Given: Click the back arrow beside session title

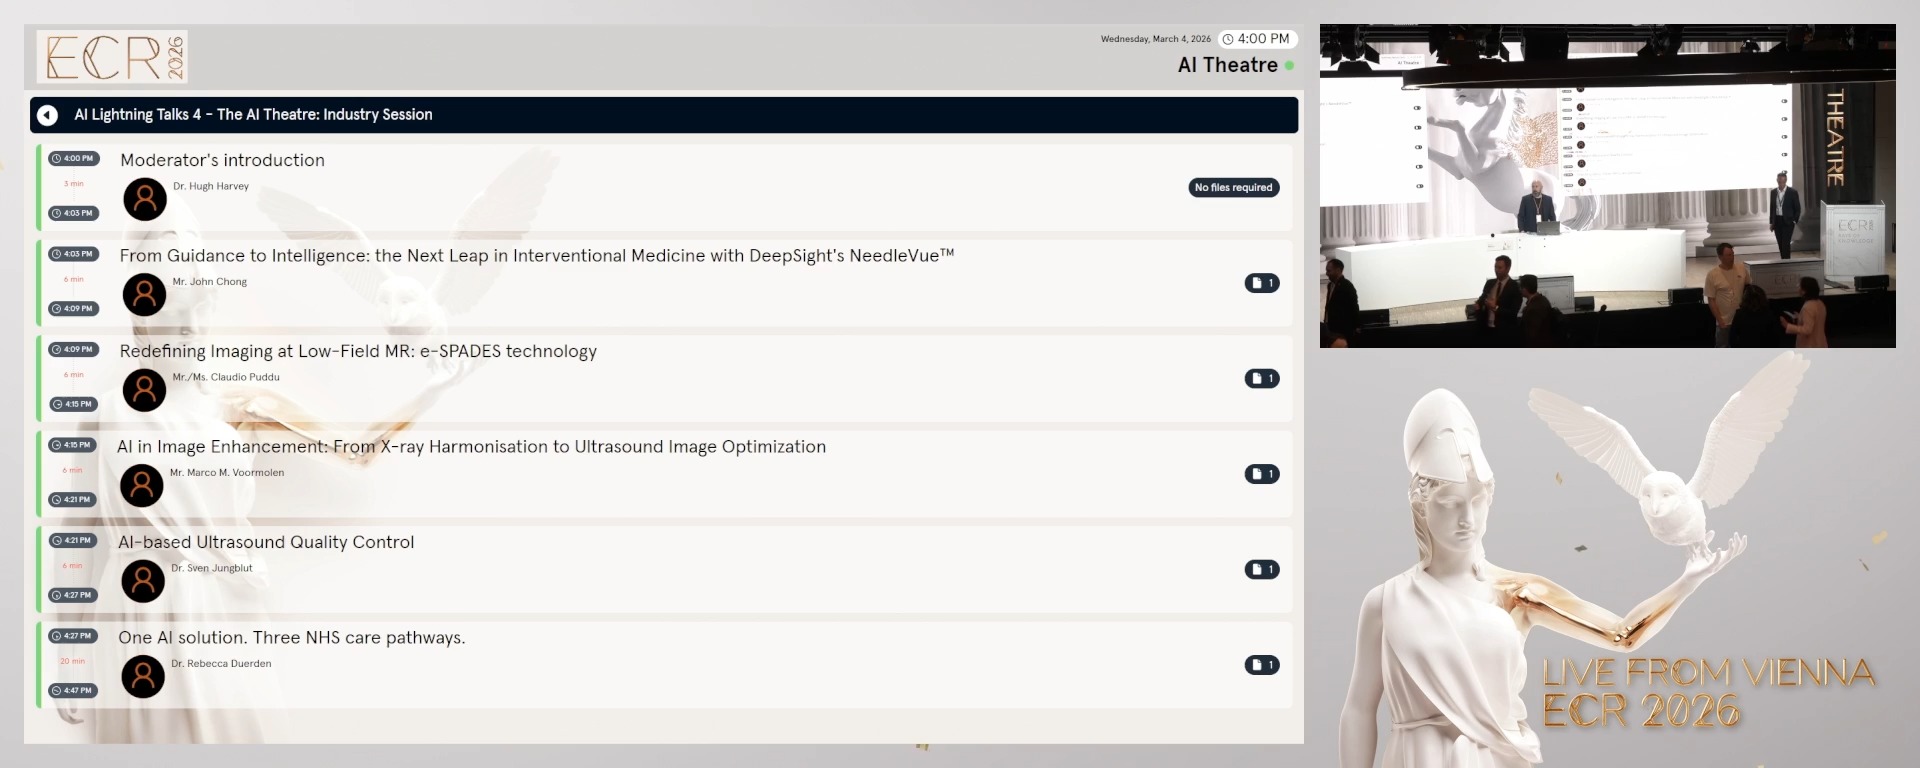Looking at the screenshot, I should (47, 115).
